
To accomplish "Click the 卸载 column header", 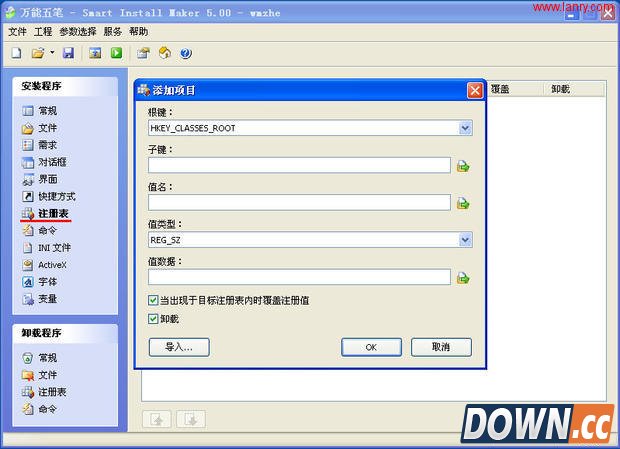I will pos(574,89).
